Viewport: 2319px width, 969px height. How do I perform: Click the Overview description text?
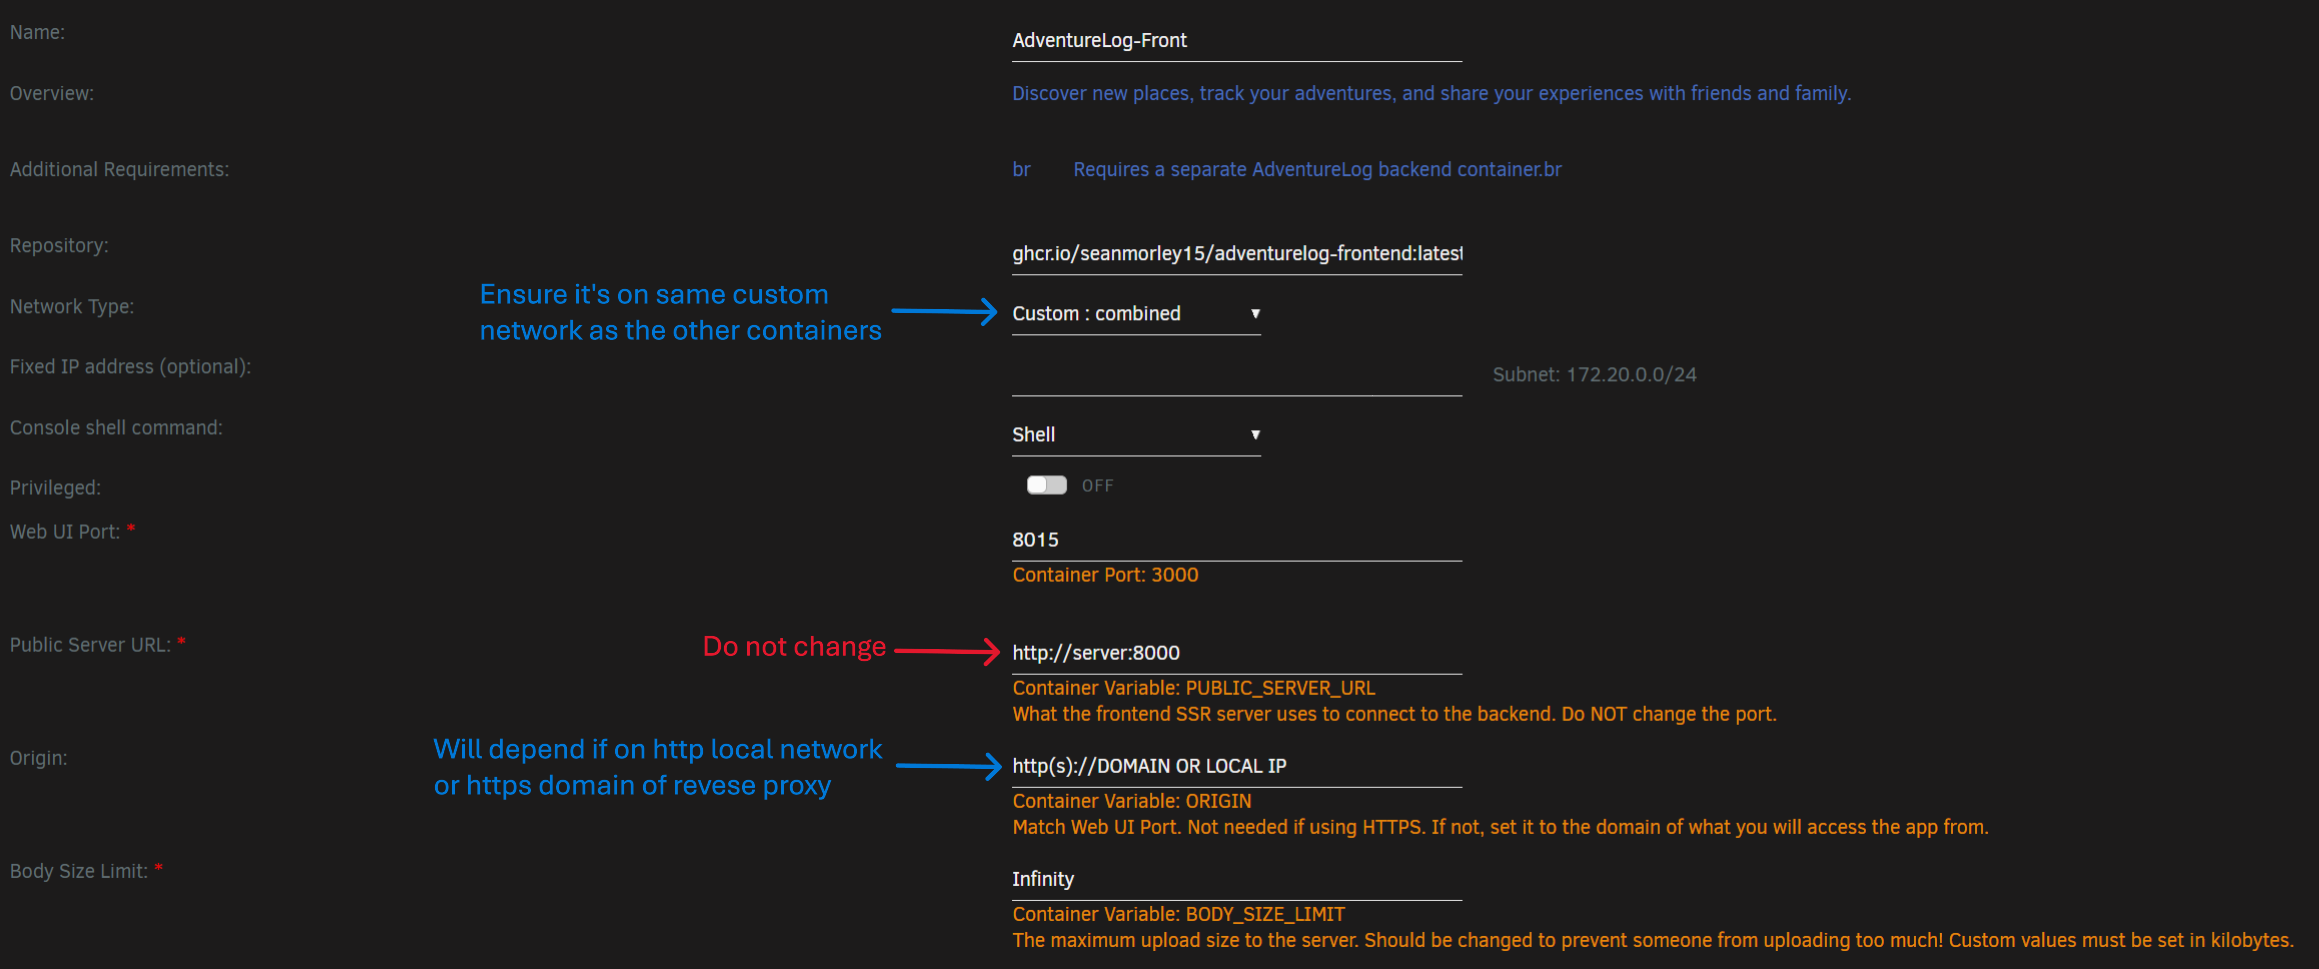click(1430, 94)
